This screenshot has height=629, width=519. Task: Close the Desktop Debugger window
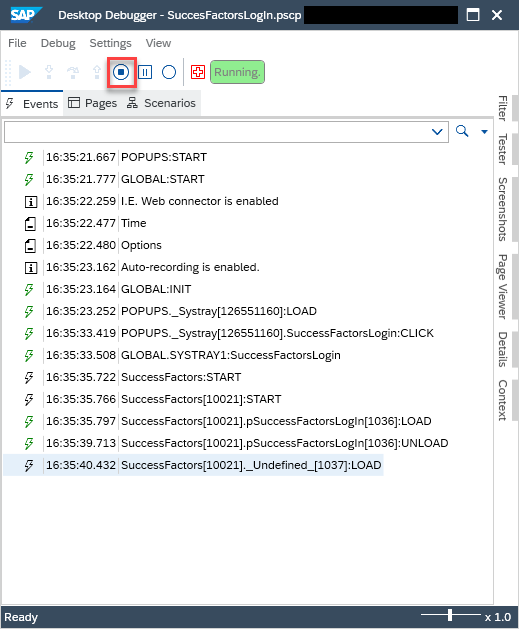pyautogui.click(x=497, y=15)
